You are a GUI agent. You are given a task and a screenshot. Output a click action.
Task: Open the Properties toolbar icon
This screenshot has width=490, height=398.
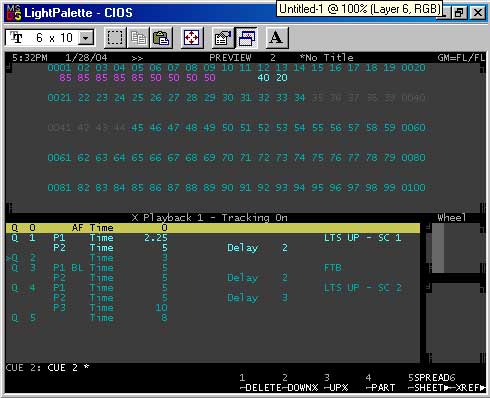[x=223, y=38]
